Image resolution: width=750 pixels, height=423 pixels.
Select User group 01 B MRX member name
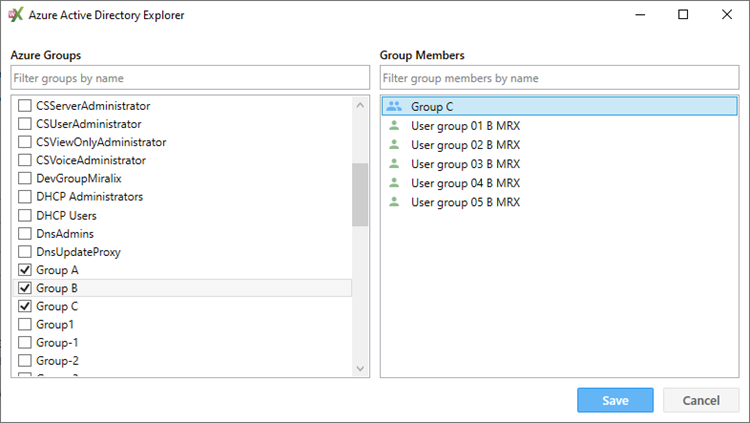point(465,126)
